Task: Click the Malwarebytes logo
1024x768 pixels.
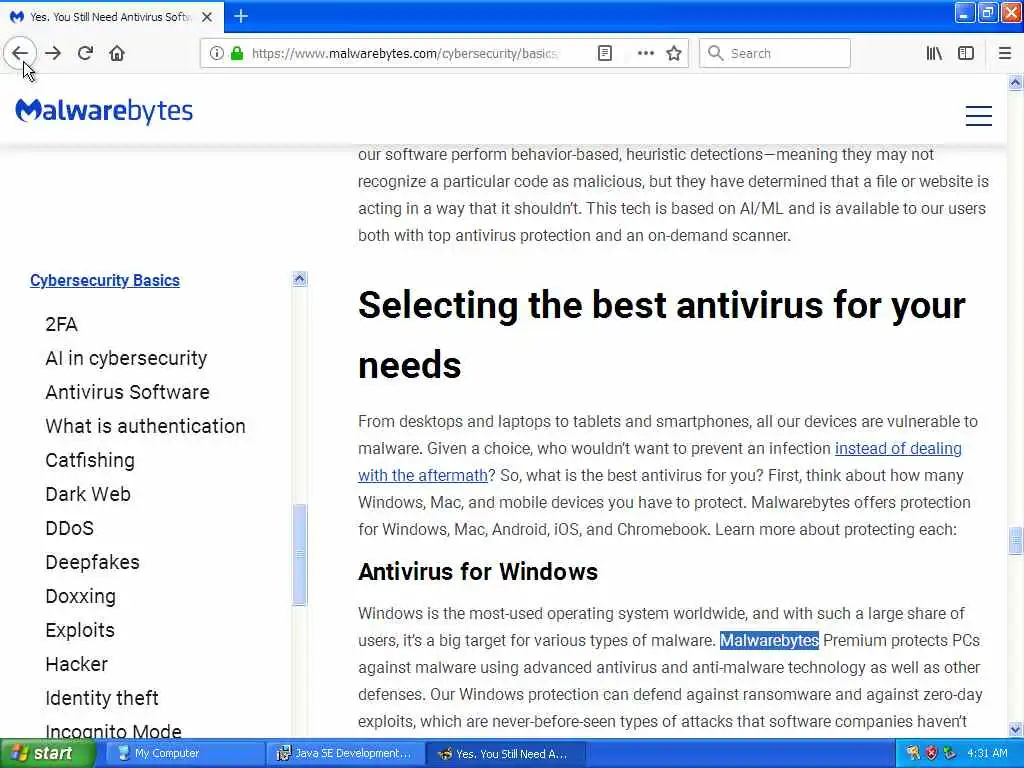Action: click(x=104, y=111)
